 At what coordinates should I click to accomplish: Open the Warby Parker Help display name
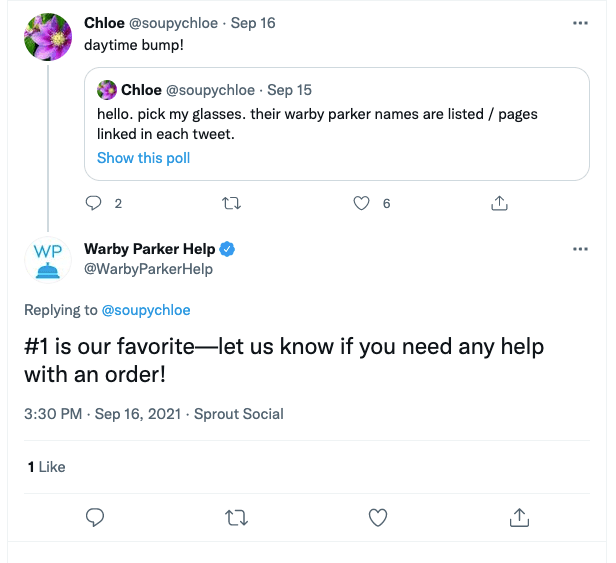point(150,249)
